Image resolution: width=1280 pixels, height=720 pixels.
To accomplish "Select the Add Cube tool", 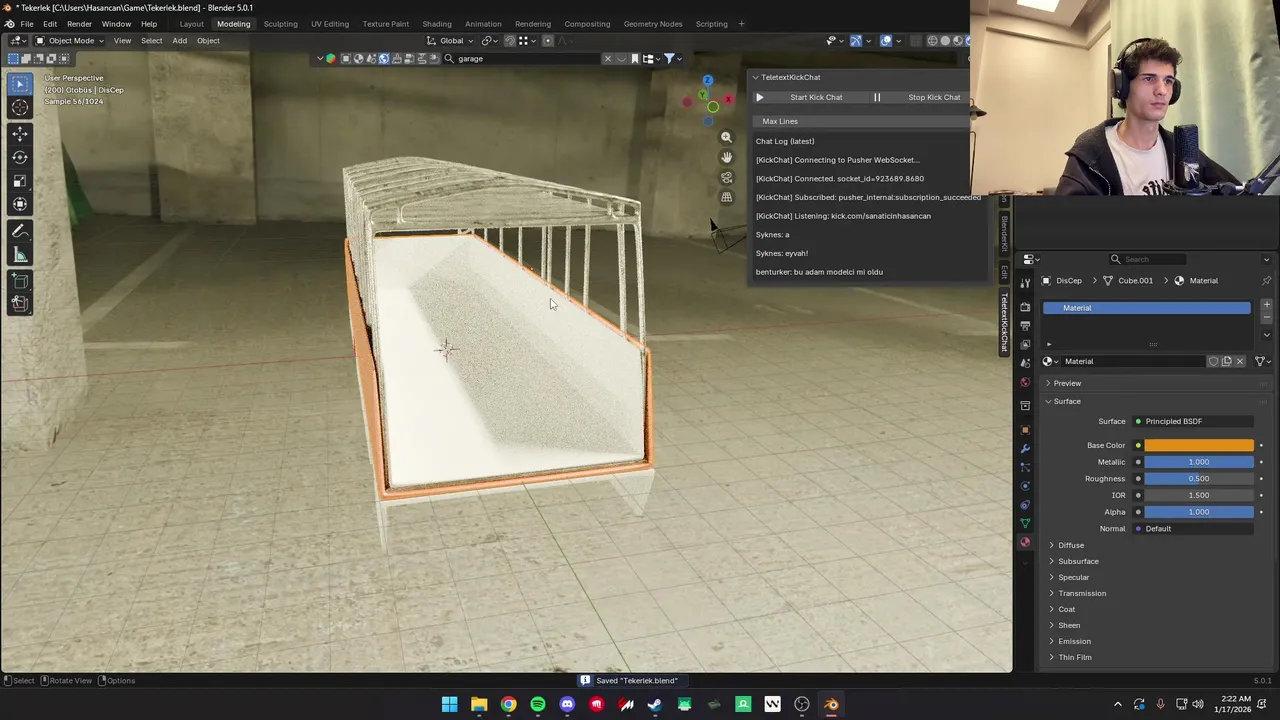I will coord(20,282).
